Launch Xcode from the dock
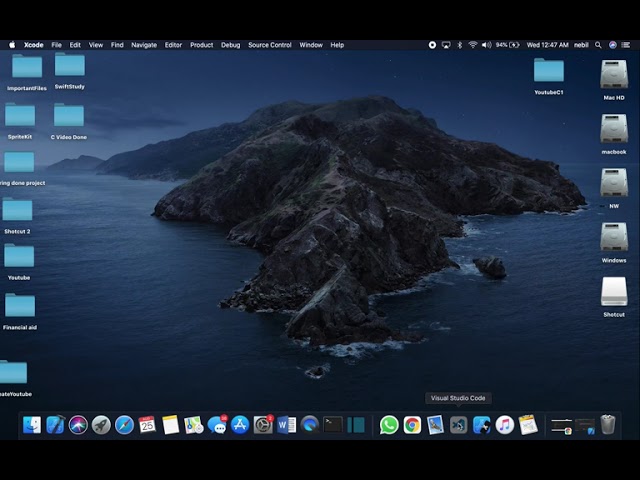 pos(55,425)
